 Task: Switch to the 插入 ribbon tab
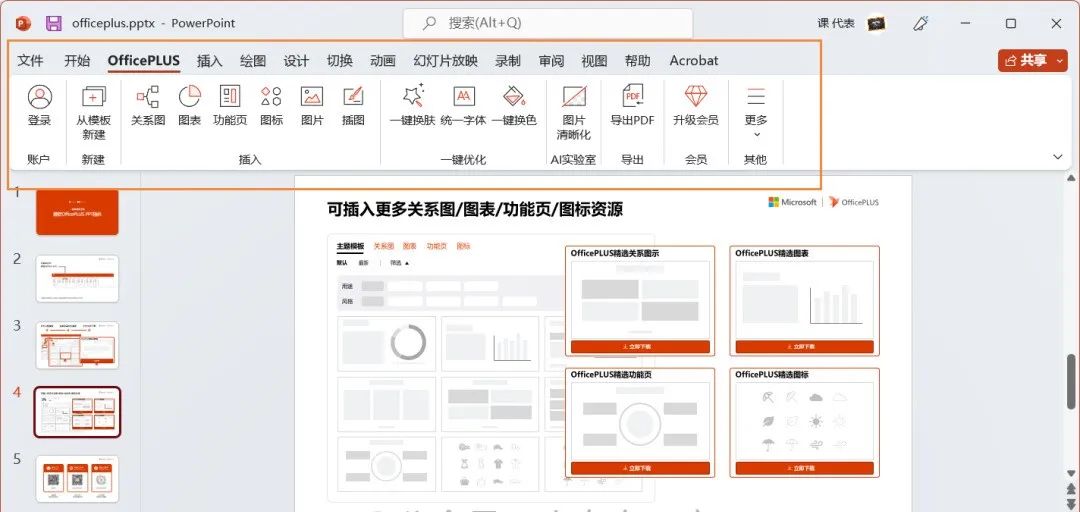pyautogui.click(x=210, y=61)
